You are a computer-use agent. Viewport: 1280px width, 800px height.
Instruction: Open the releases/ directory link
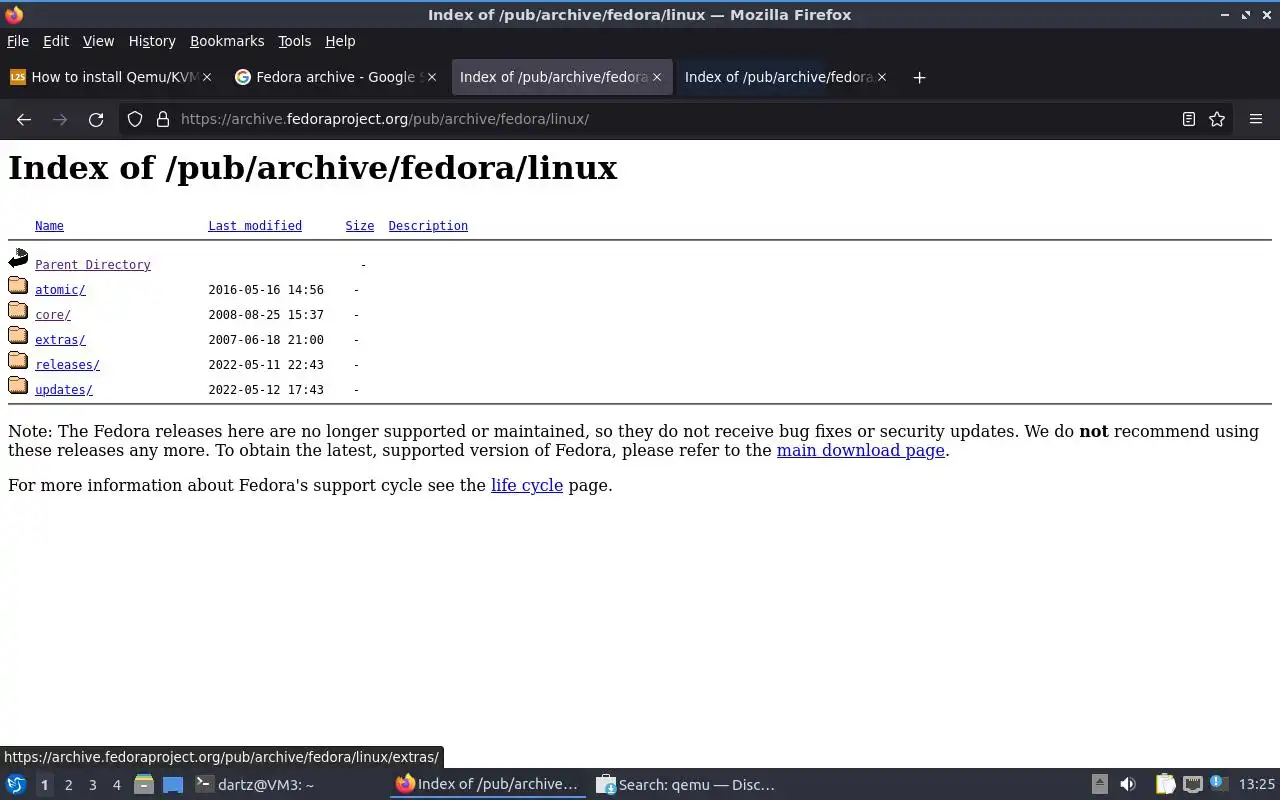67,365
